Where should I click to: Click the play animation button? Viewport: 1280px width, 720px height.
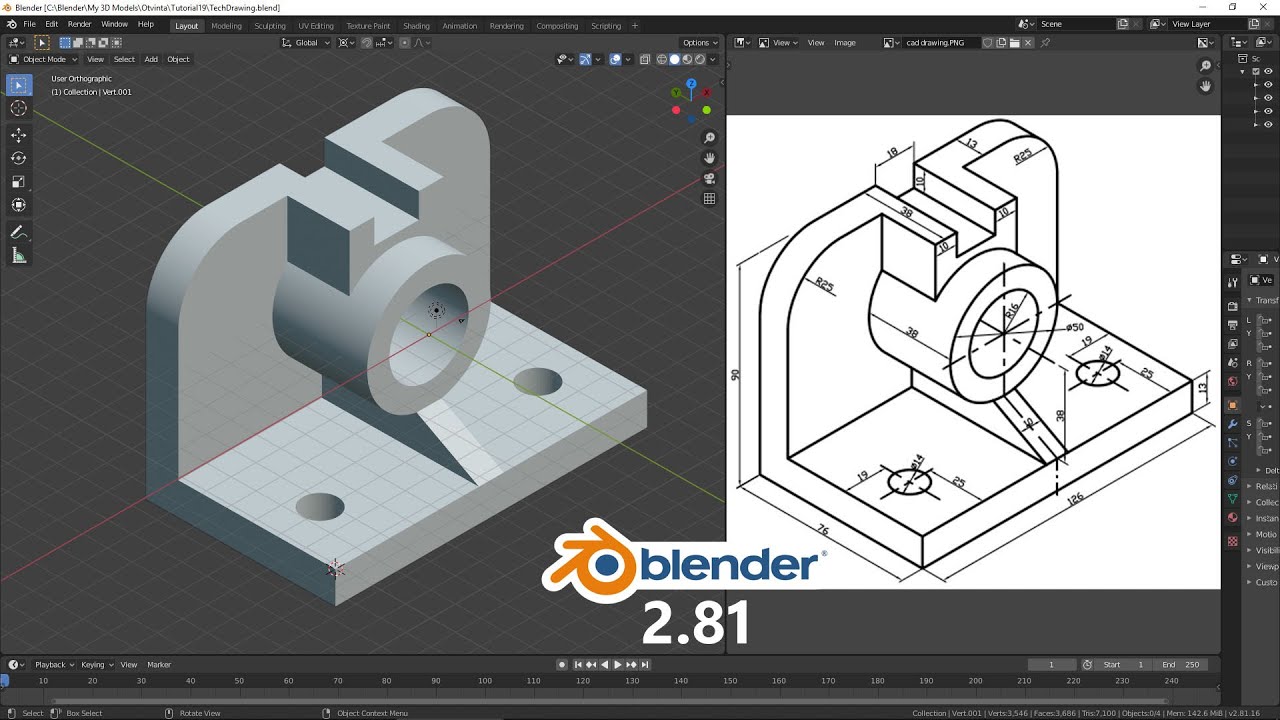(x=617, y=665)
